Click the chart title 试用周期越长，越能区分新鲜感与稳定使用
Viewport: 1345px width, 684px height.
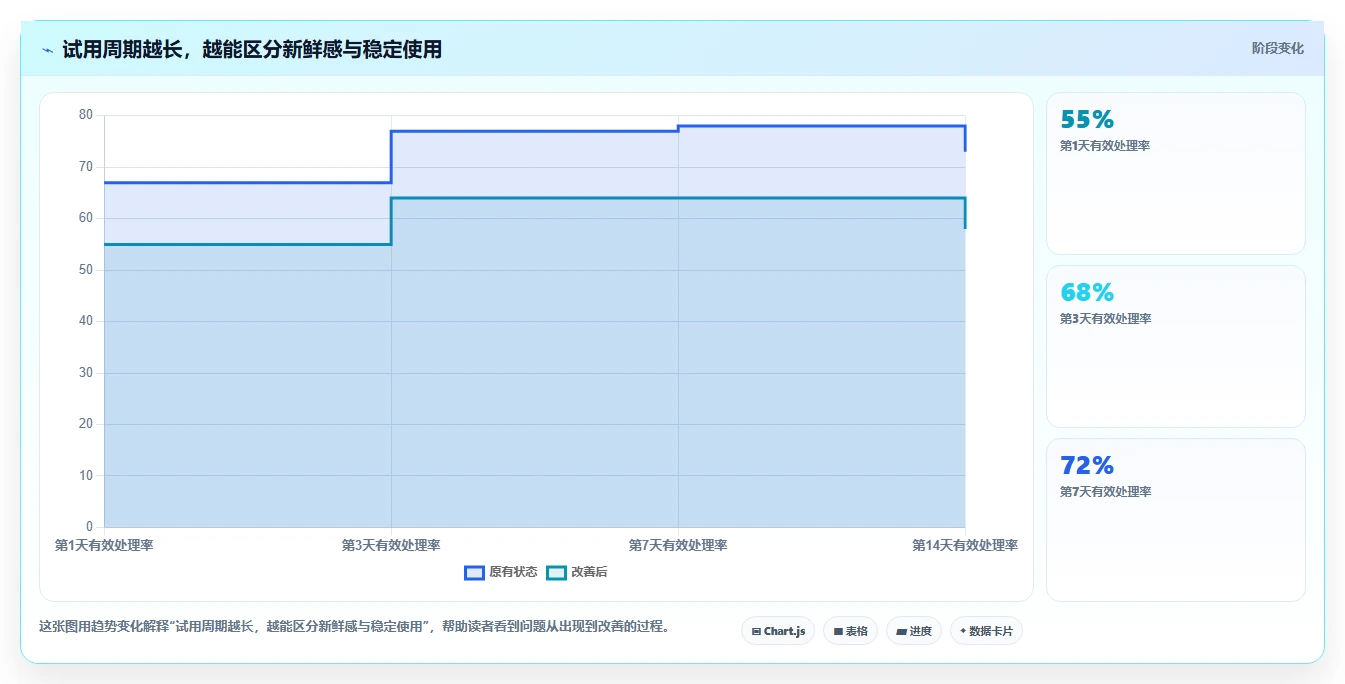[252, 49]
